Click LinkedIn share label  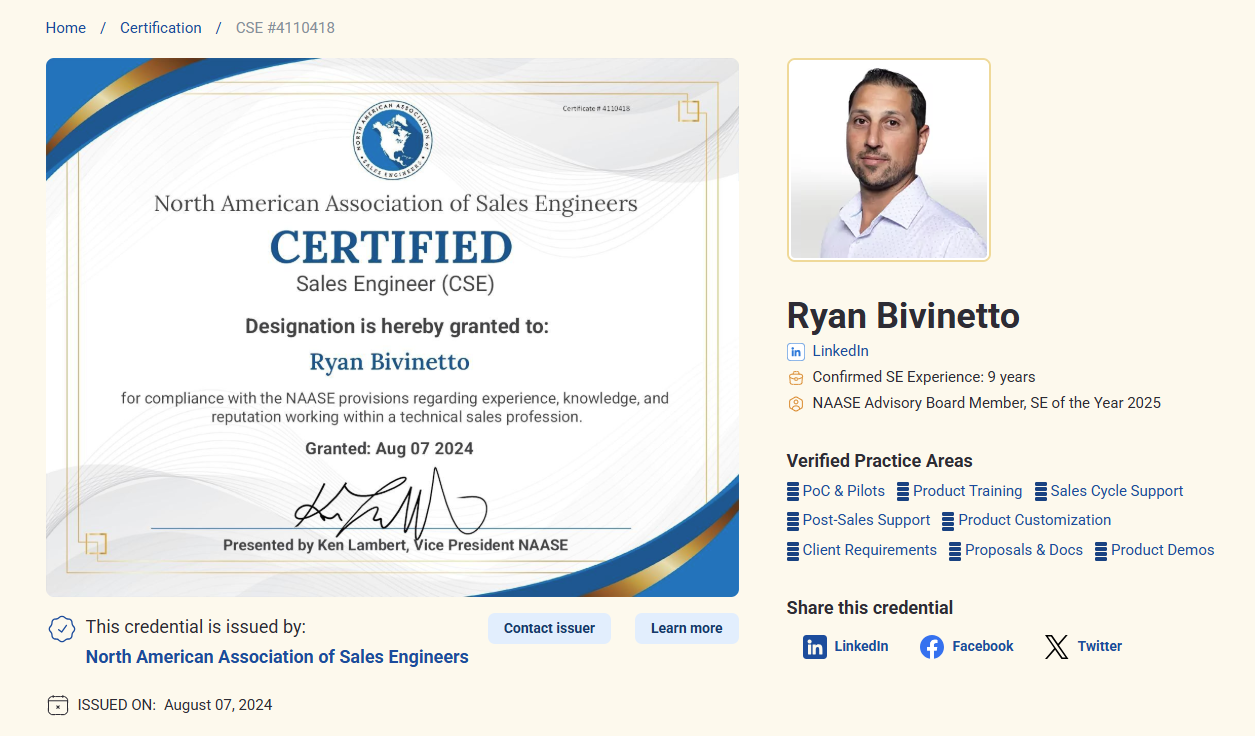point(861,646)
